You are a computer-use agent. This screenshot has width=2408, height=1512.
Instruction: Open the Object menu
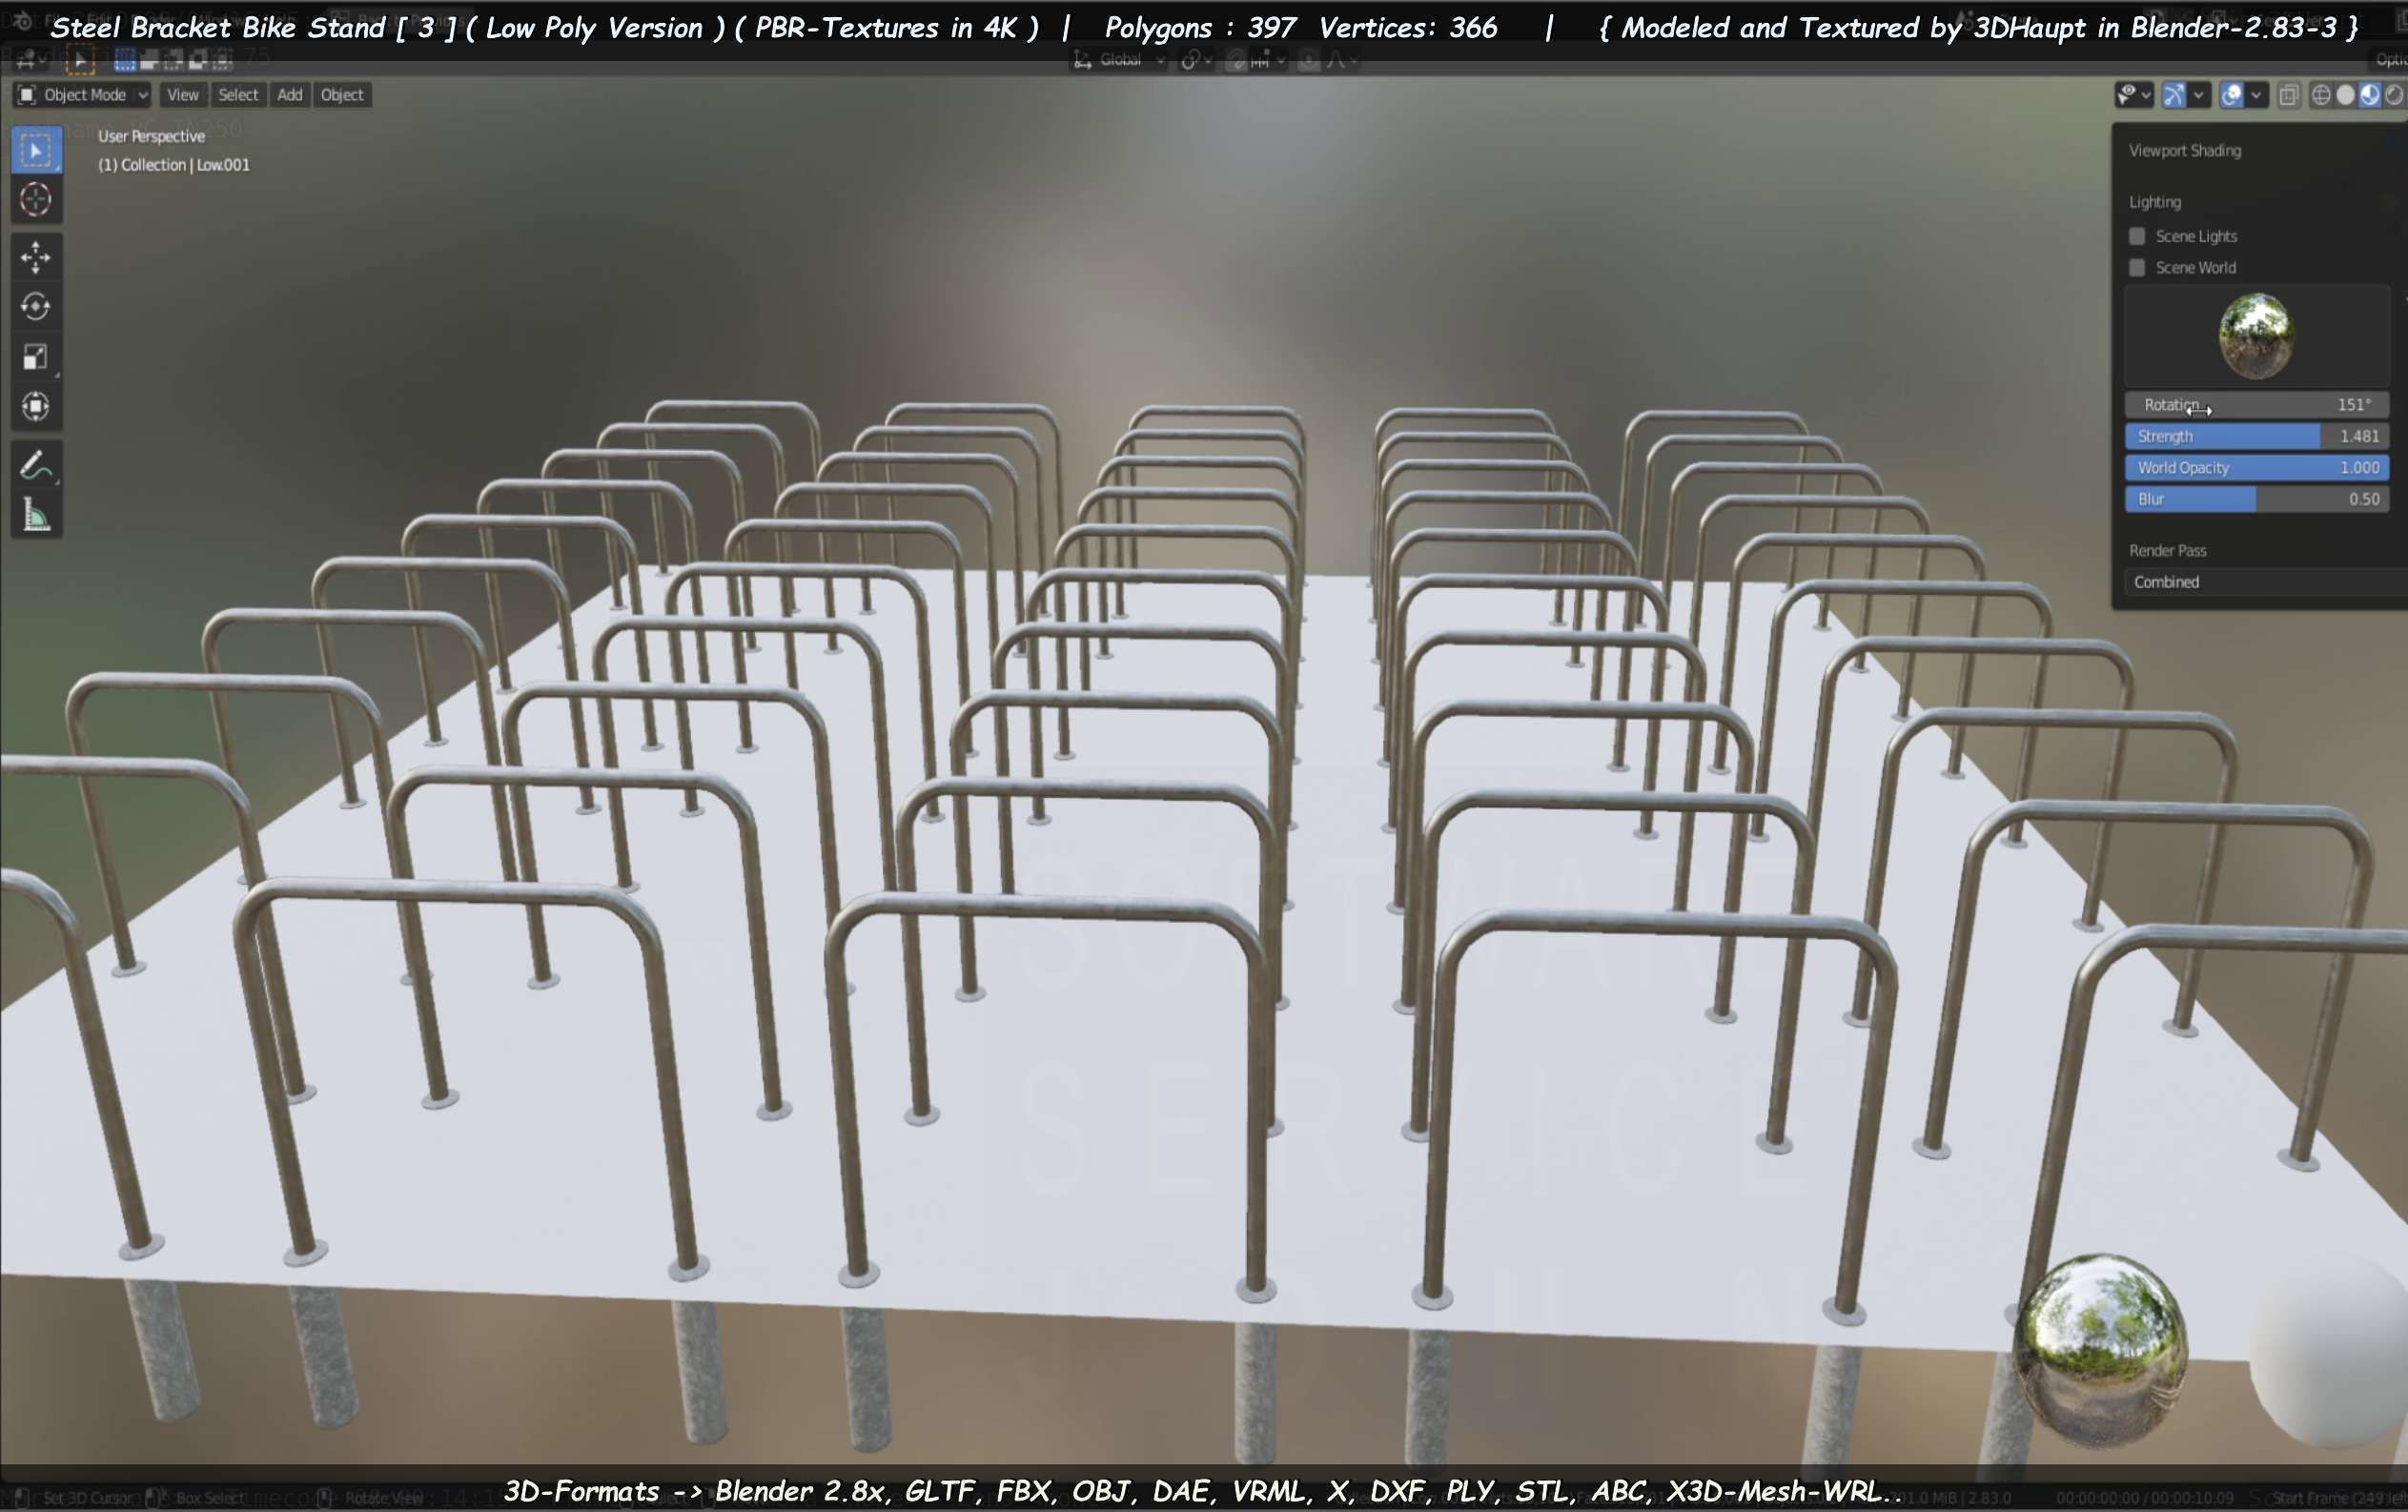[342, 95]
